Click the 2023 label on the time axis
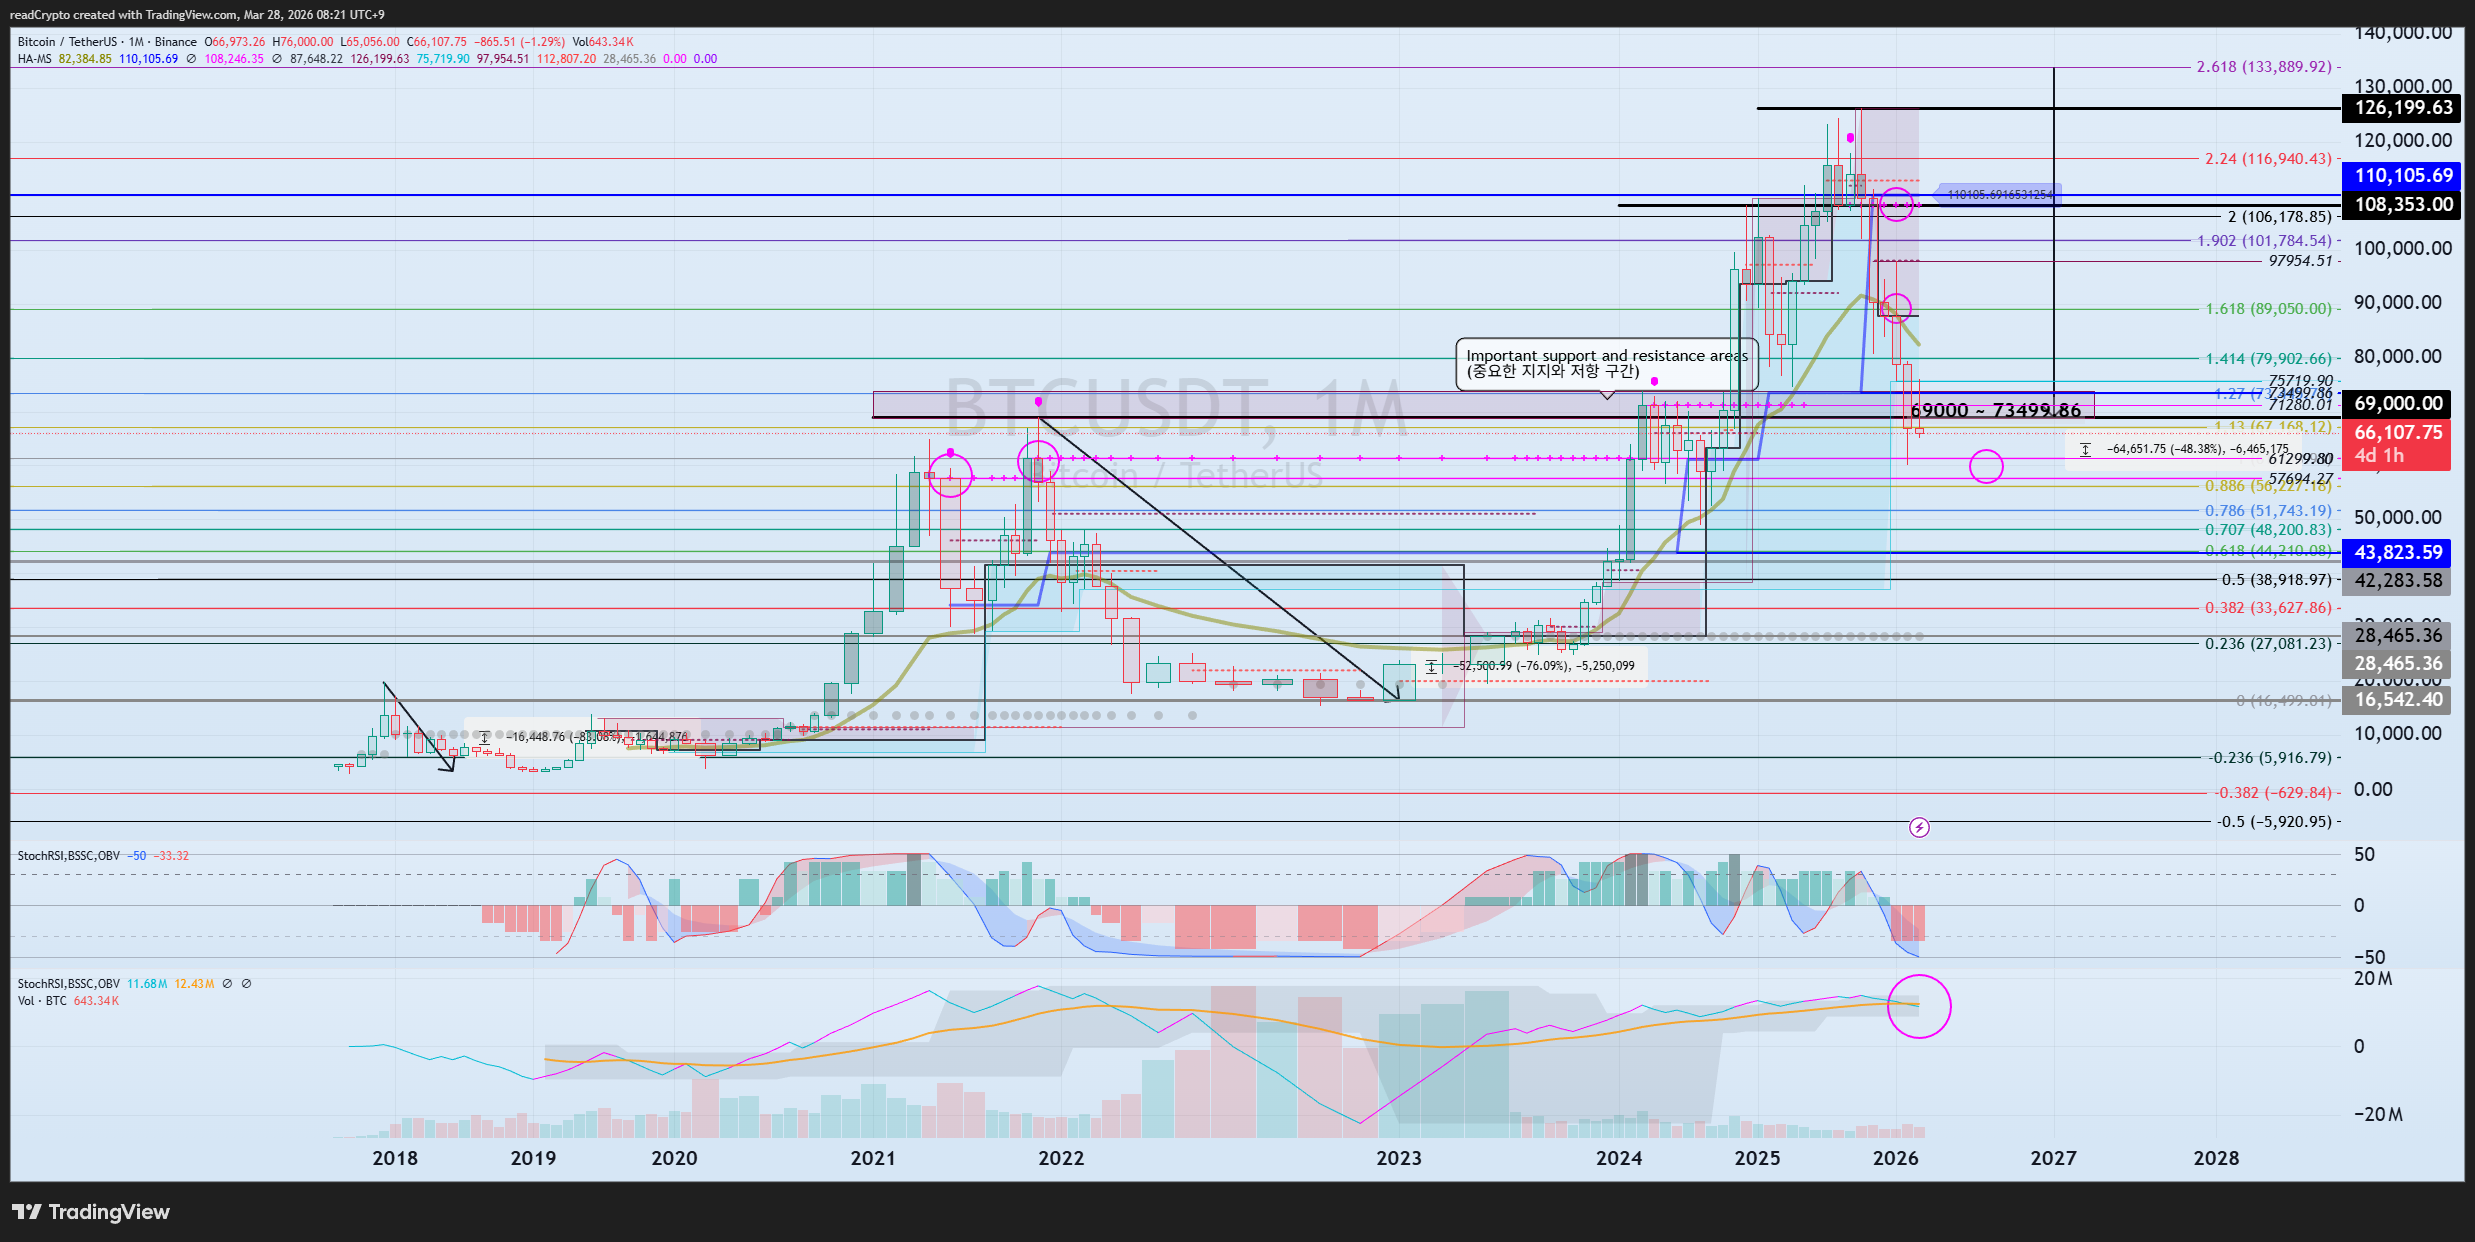Screen dimensions: 2475x1242 [x=1398, y=1159]
